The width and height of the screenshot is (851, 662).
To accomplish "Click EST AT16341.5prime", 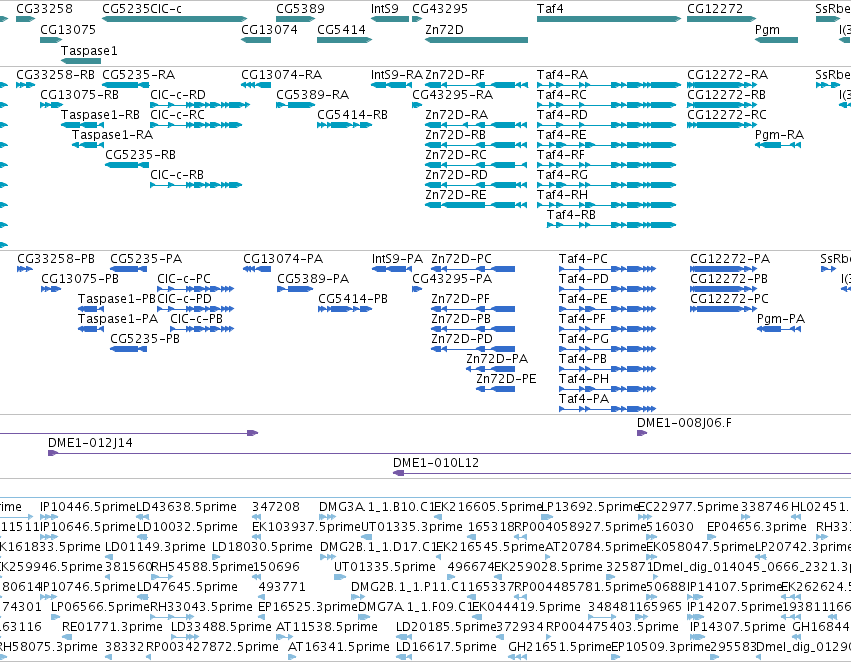I will click(339, 647).
